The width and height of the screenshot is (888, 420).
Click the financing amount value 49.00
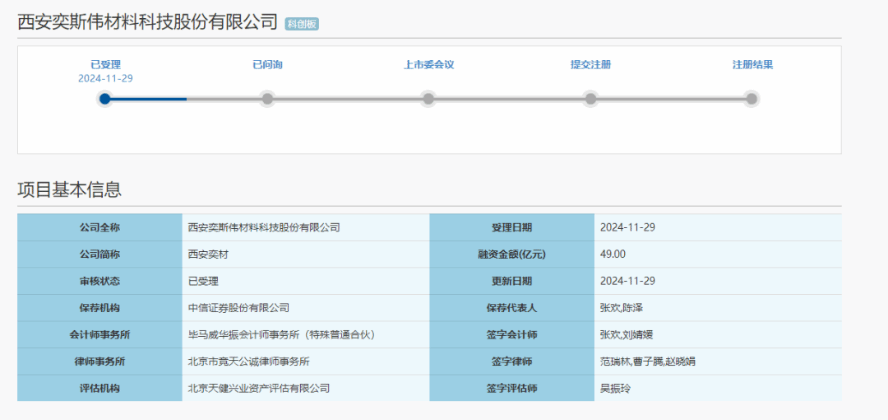click(613, 254)
